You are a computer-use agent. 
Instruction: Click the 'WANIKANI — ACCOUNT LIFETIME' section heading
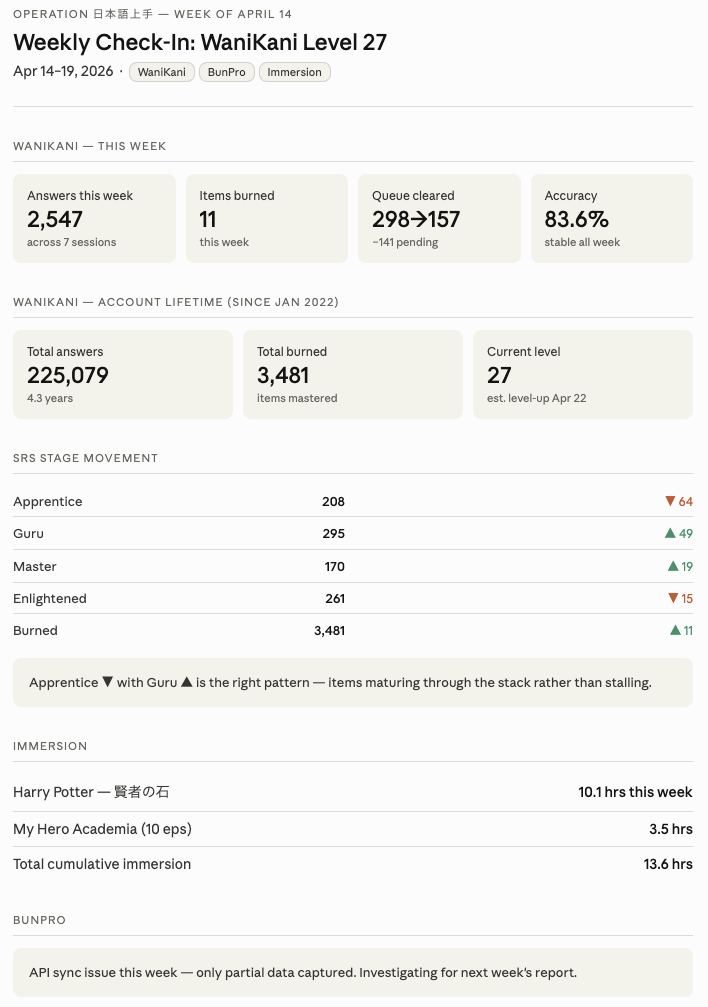[175, 302]
